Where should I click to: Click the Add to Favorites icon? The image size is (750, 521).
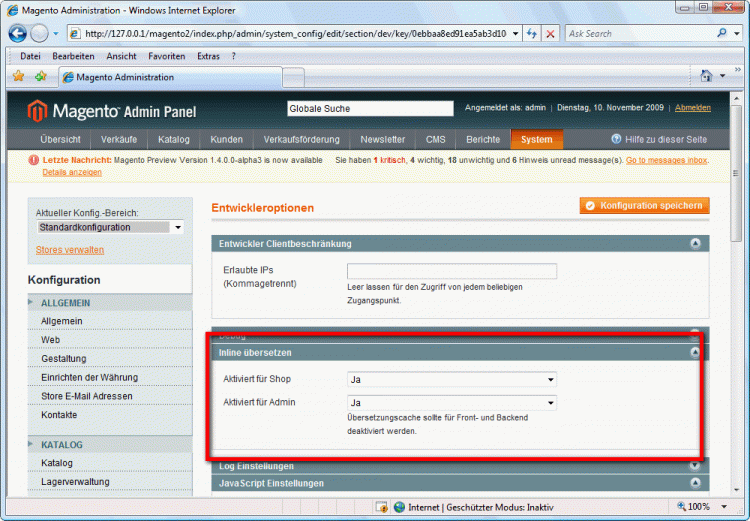40,76
